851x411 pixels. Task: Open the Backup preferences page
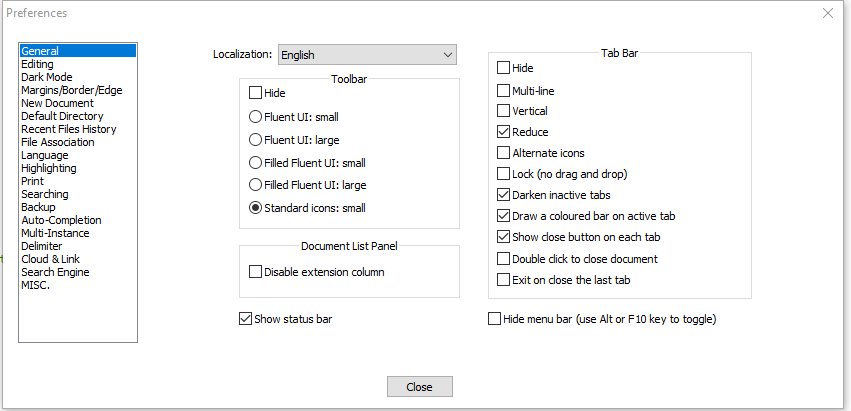tap(40, 207)
